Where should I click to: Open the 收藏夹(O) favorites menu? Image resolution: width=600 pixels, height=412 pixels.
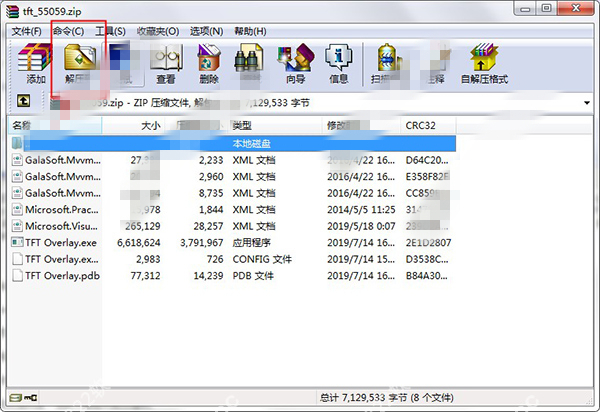pyautogui.click(x=158, y=31)
